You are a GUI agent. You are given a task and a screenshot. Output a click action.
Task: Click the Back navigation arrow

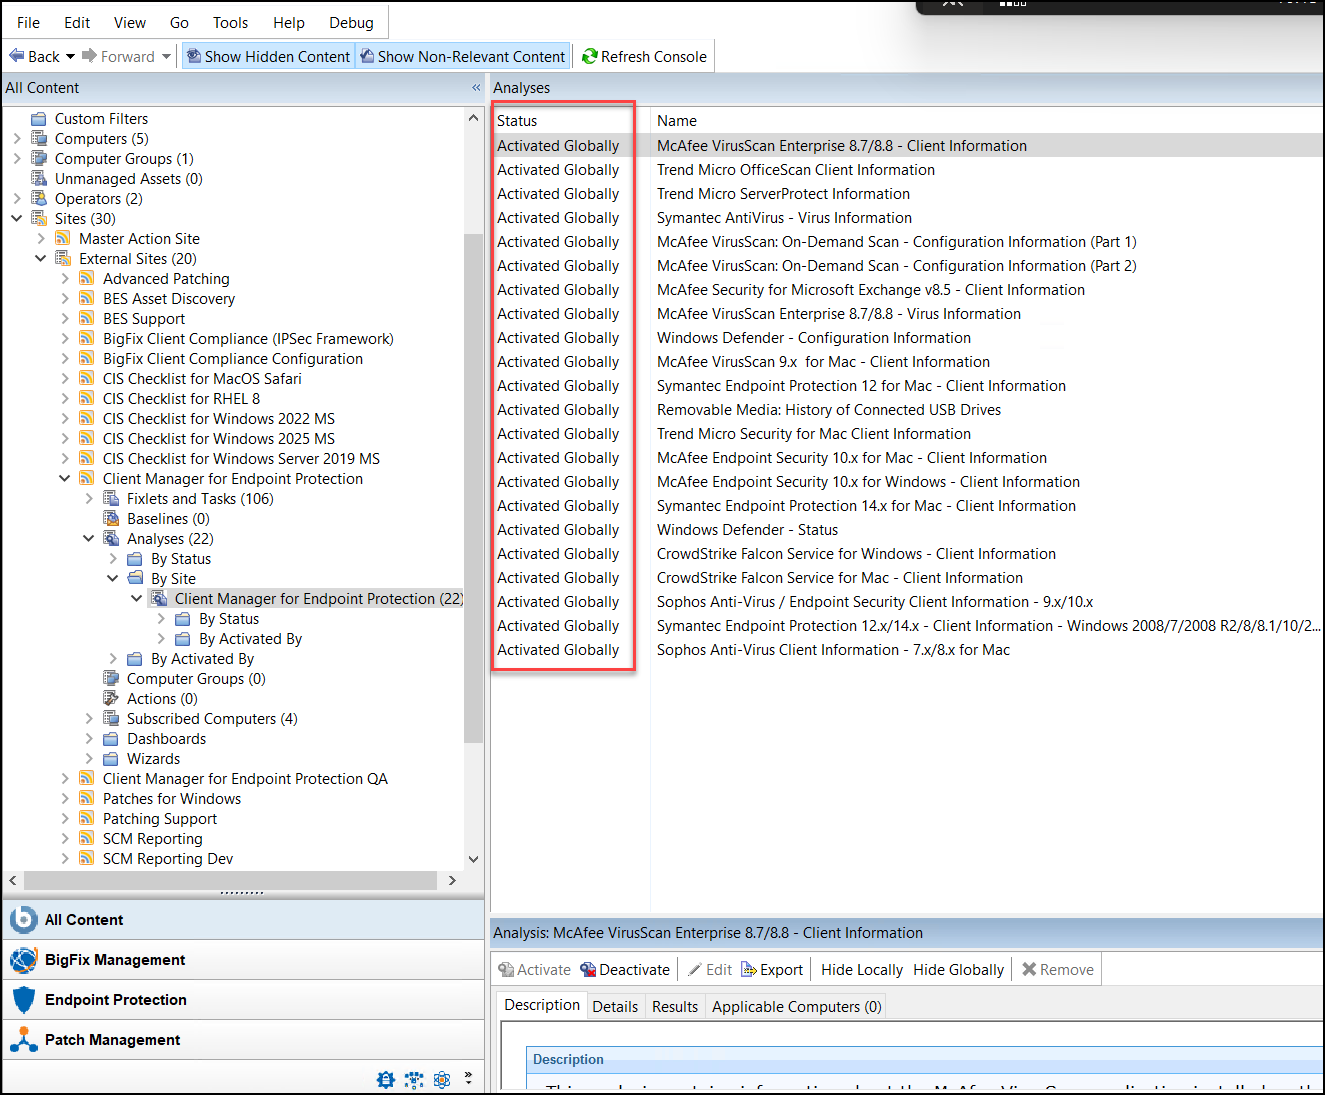(16, 56)
